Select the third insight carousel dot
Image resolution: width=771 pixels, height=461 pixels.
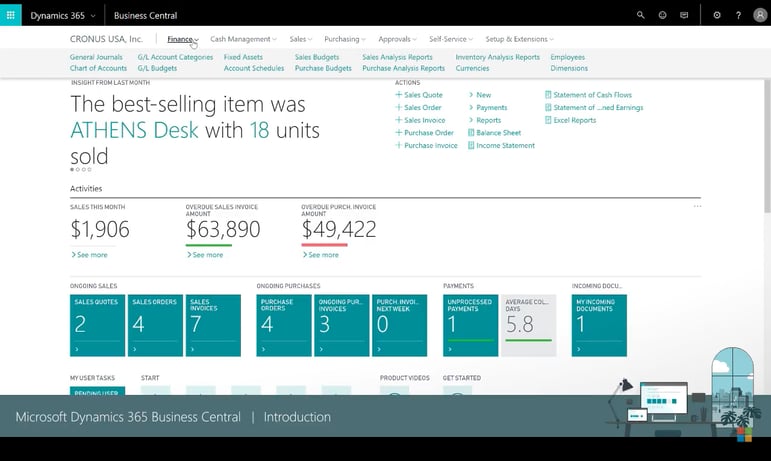point(84,170)
